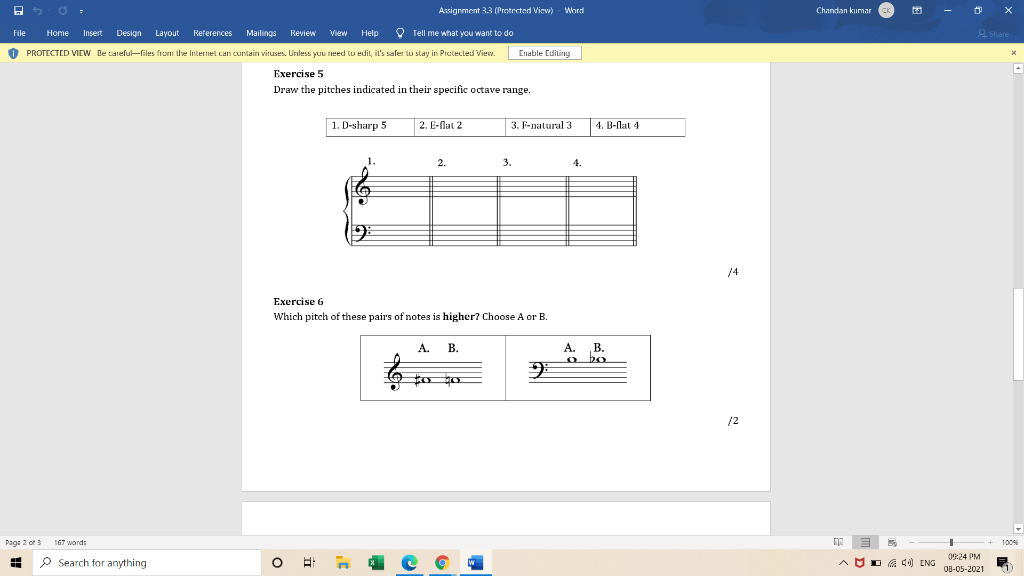Image resolution: width=1024 pixels, height=576 pixels.
Task: Open the Design tab
Action: tap(129, 33)
